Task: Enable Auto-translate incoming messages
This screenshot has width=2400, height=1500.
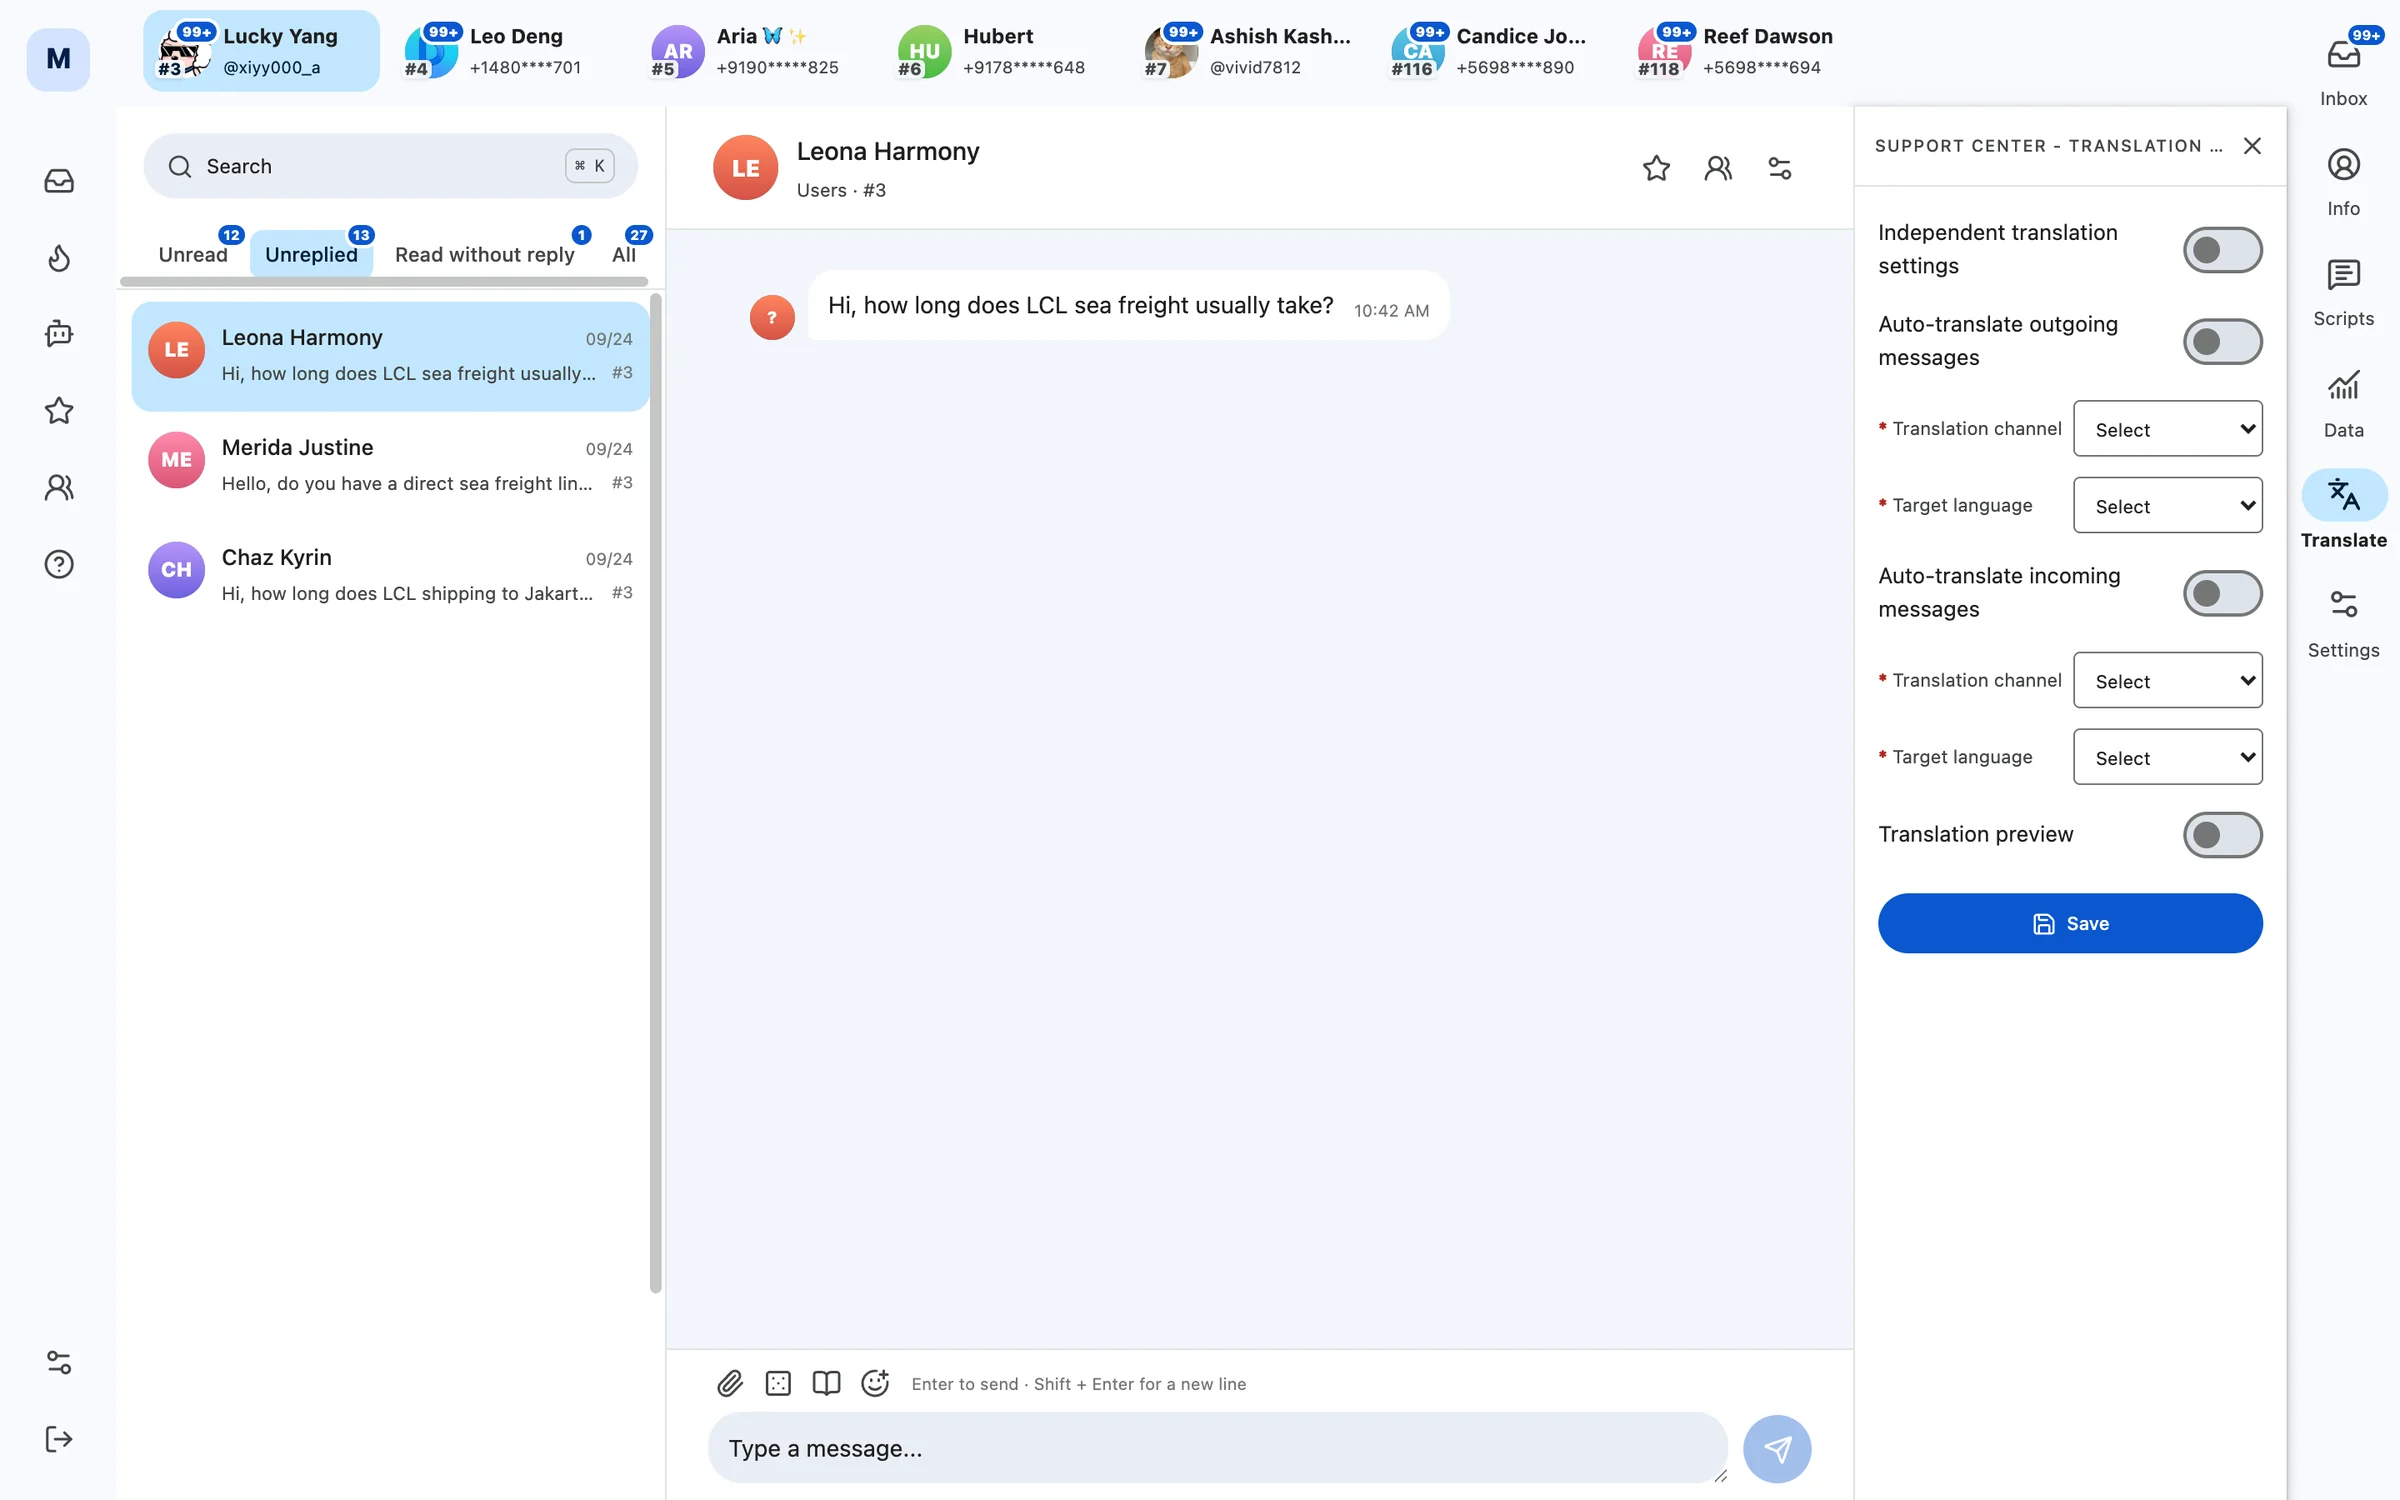Action: [2222, 593]
